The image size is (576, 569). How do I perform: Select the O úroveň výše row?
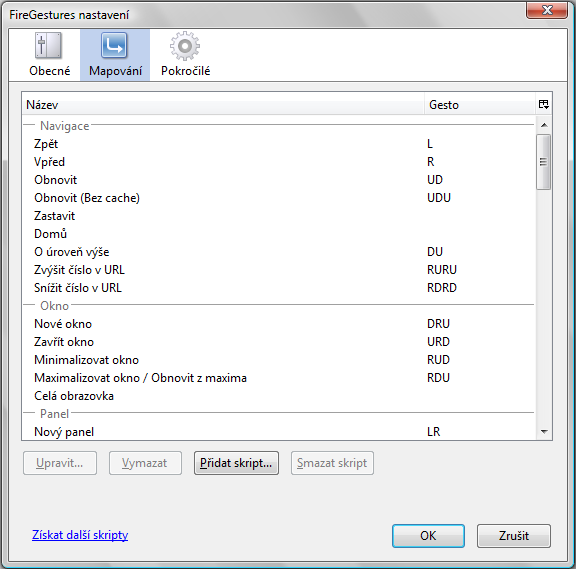coord(278,252)
